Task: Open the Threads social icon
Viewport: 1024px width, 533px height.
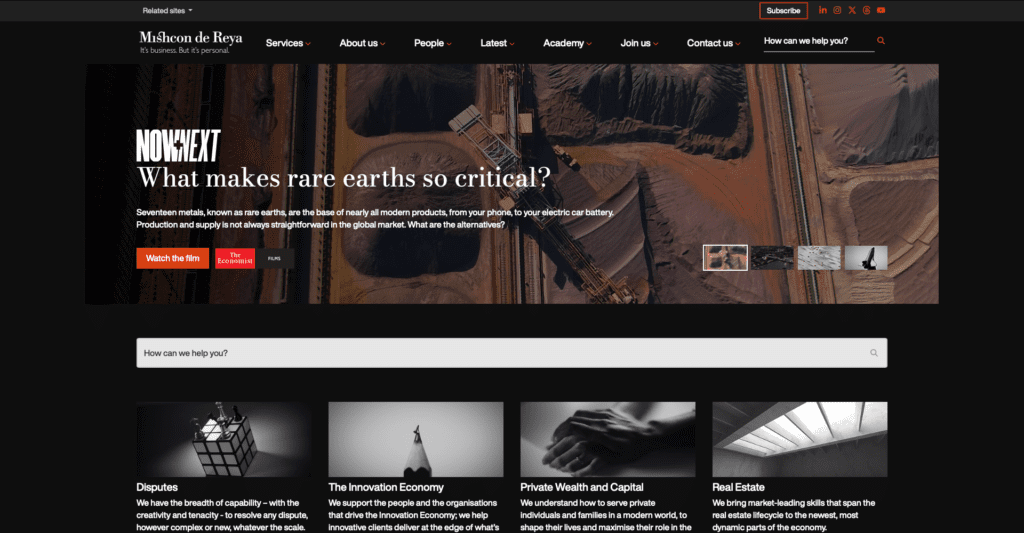Action: 867,10
